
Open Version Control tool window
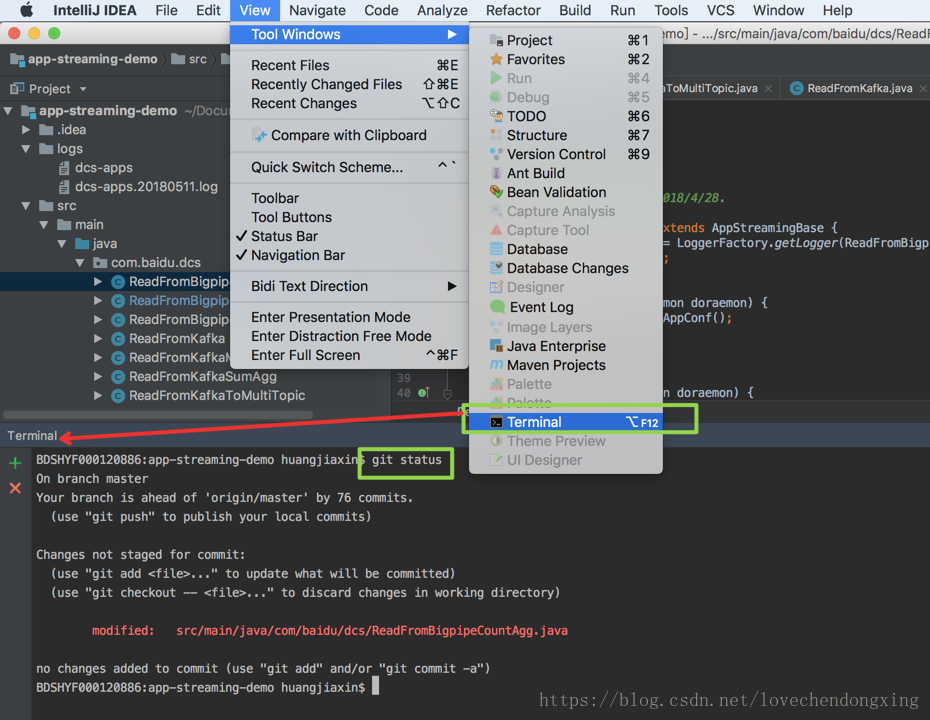[565, 154]
